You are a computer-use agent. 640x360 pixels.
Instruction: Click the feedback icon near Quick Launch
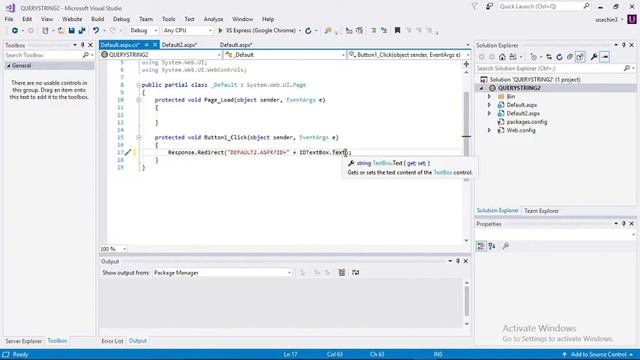pos(489,7)
